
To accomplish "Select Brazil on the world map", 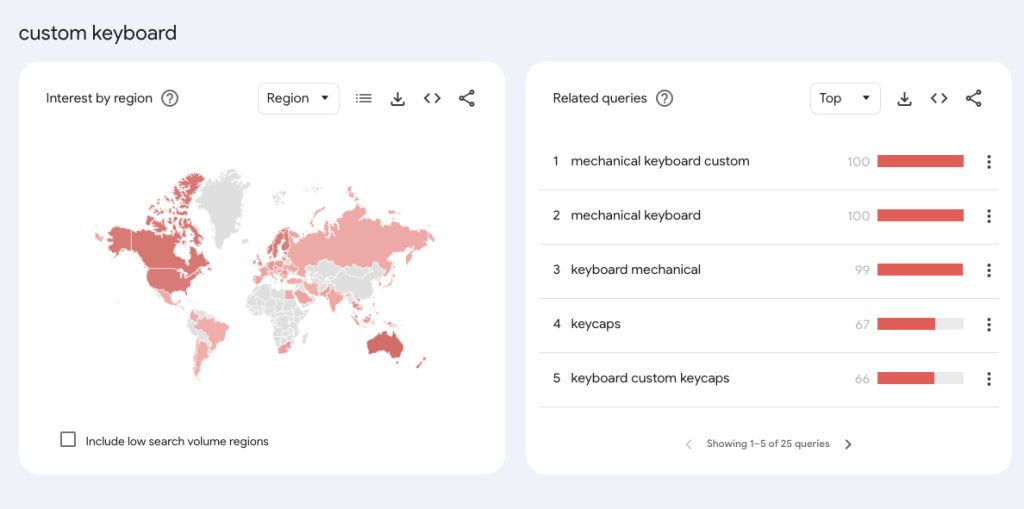I will point(212,330).
